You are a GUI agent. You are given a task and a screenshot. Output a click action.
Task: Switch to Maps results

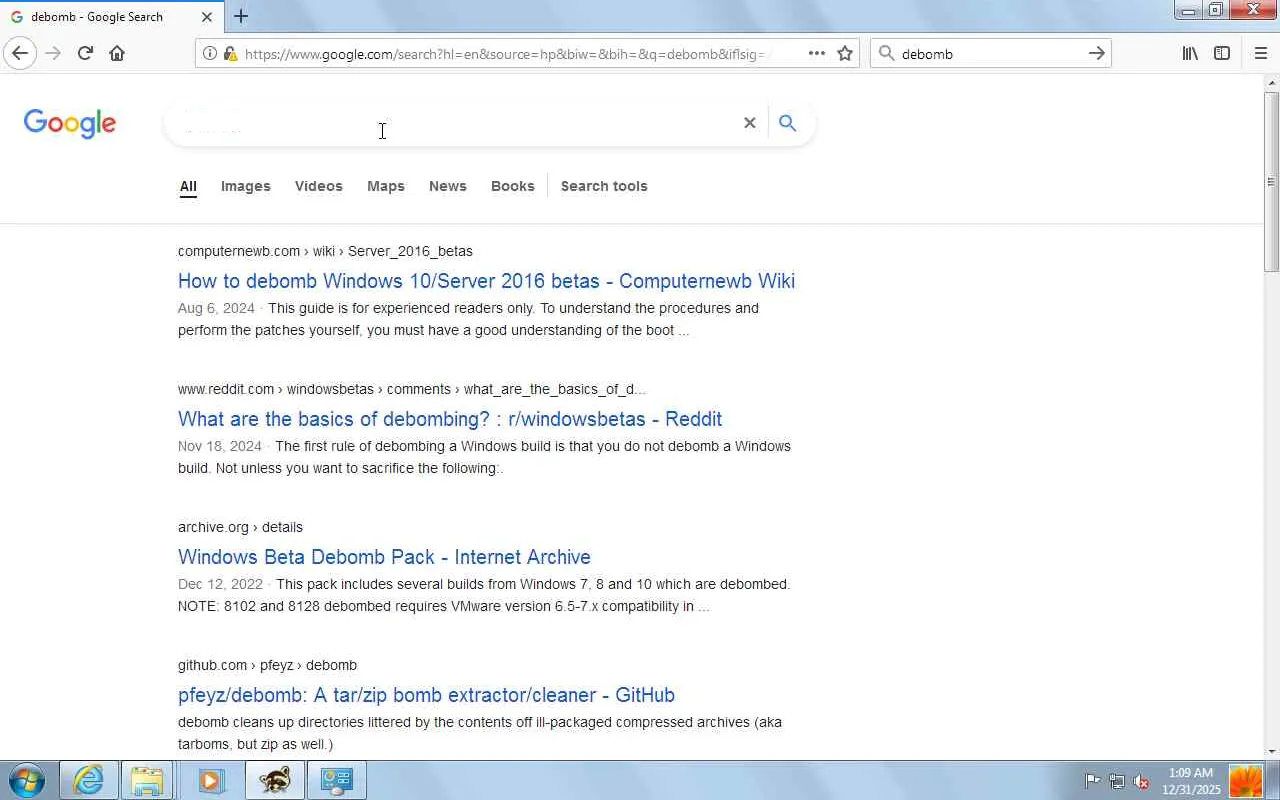(x=386, y=186)
